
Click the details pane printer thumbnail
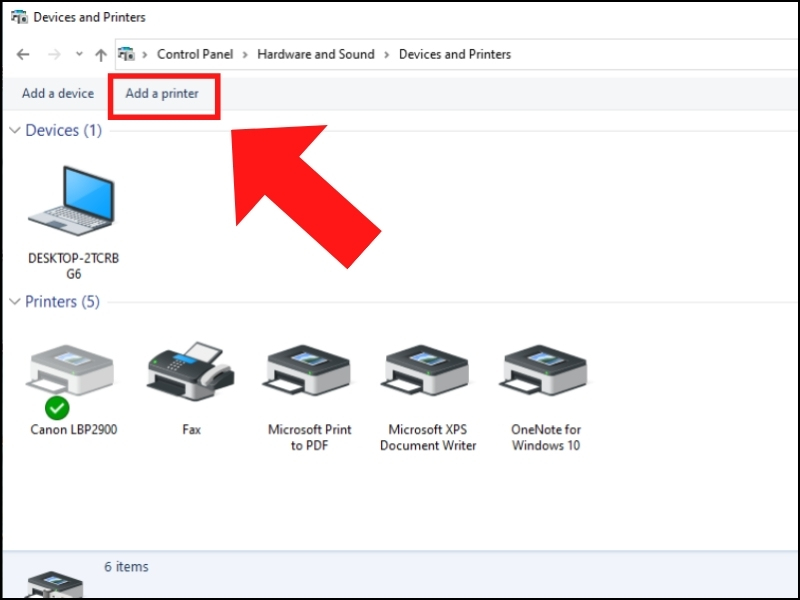[54, 584]
